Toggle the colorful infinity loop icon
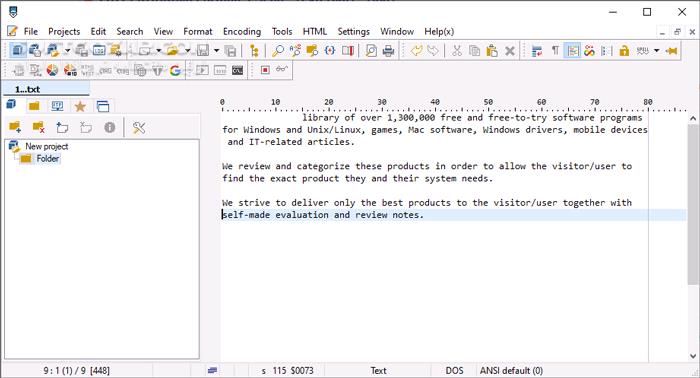This screenshot has width=700, height=378. 589,50
